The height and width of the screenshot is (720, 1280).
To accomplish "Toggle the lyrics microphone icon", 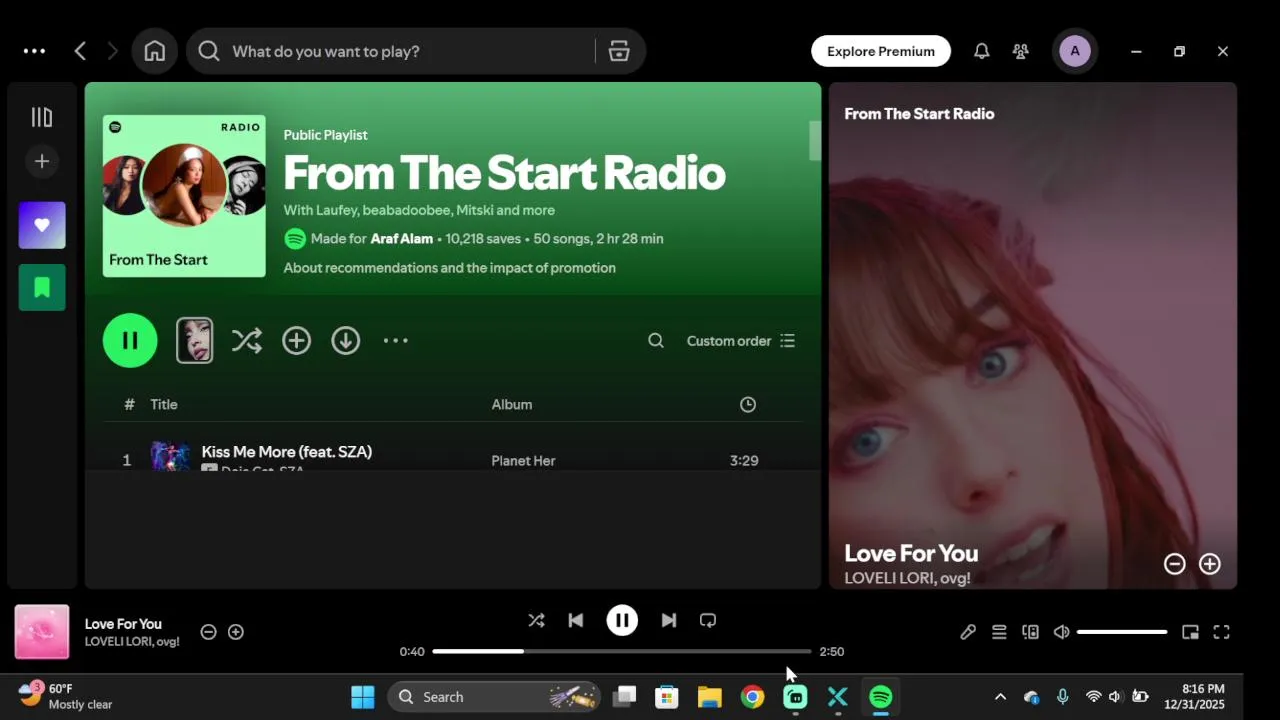I will [x=968, y=632].
